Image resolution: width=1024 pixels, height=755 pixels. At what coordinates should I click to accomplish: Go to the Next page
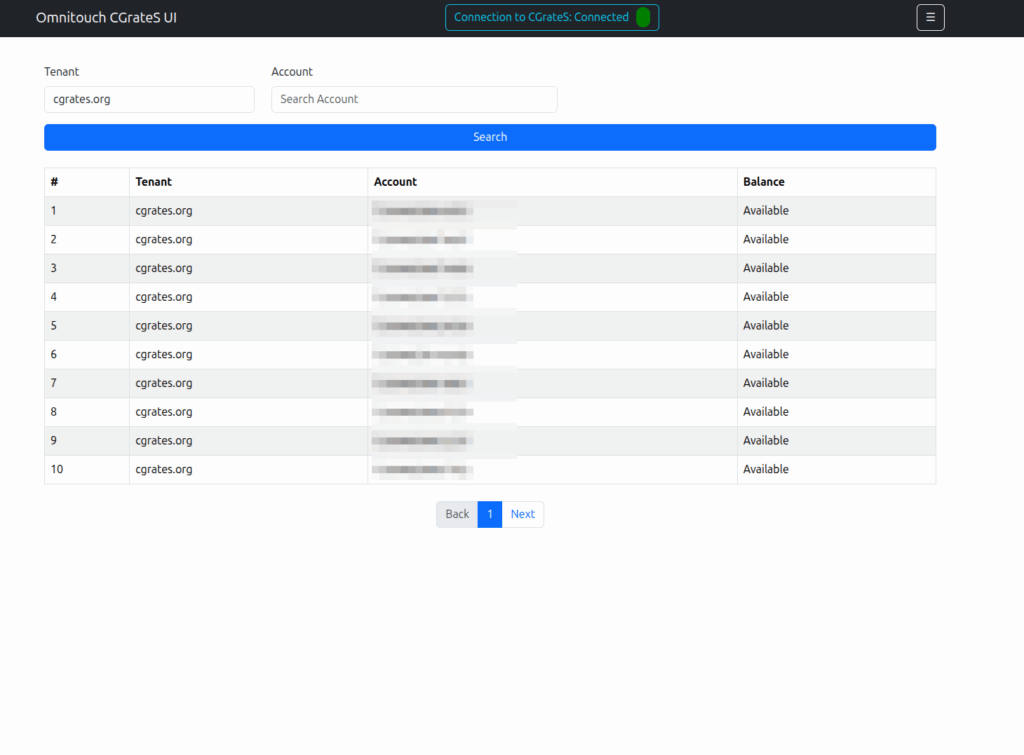[522, 514]
